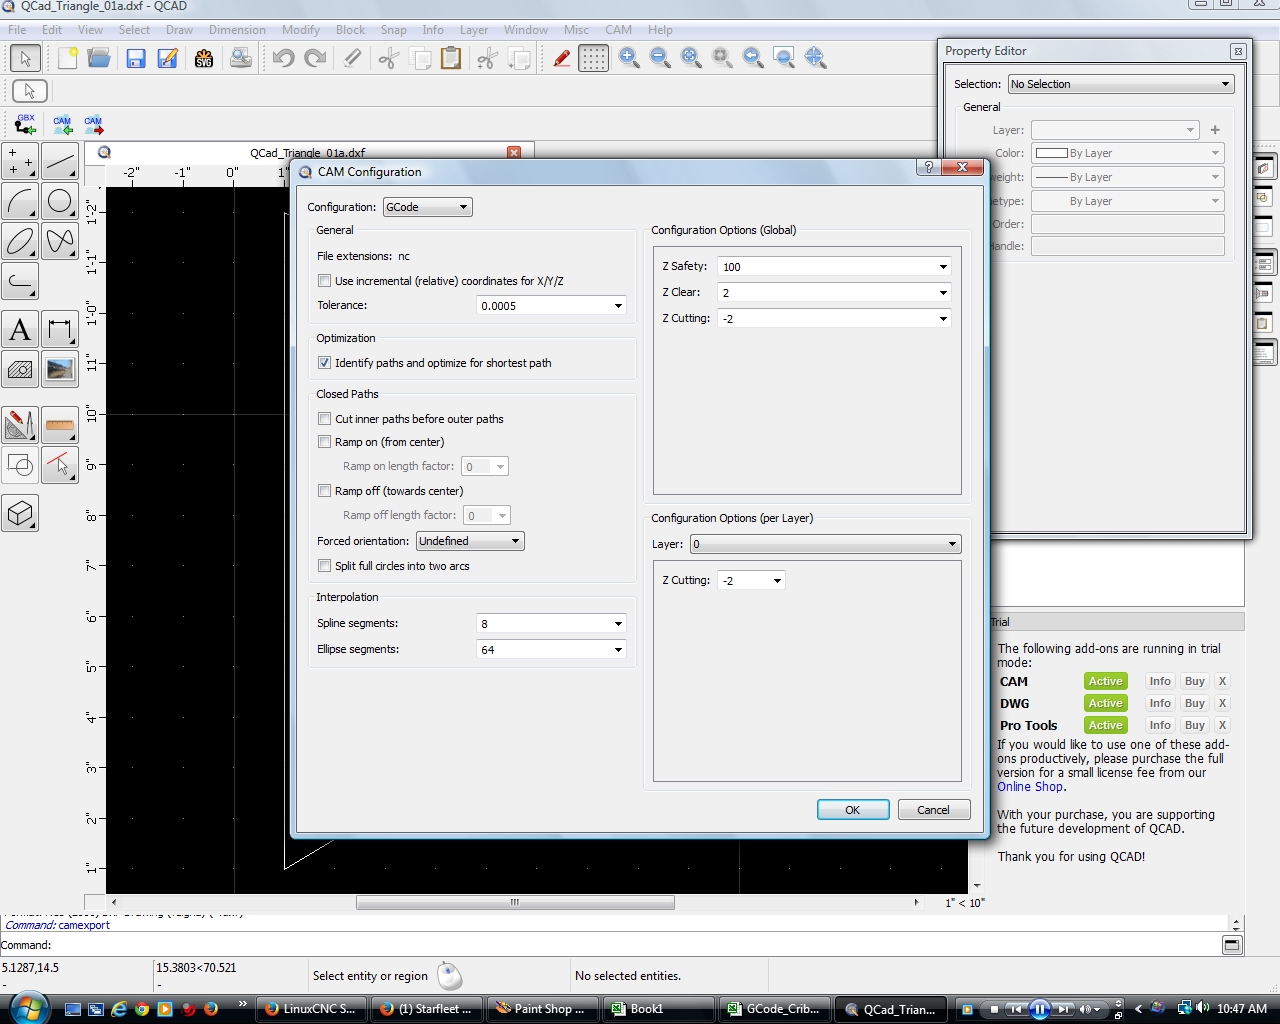
Task: Switch to LinuxCNC taskbar window
Action: pyautogui.click(x=311, y=1009)
